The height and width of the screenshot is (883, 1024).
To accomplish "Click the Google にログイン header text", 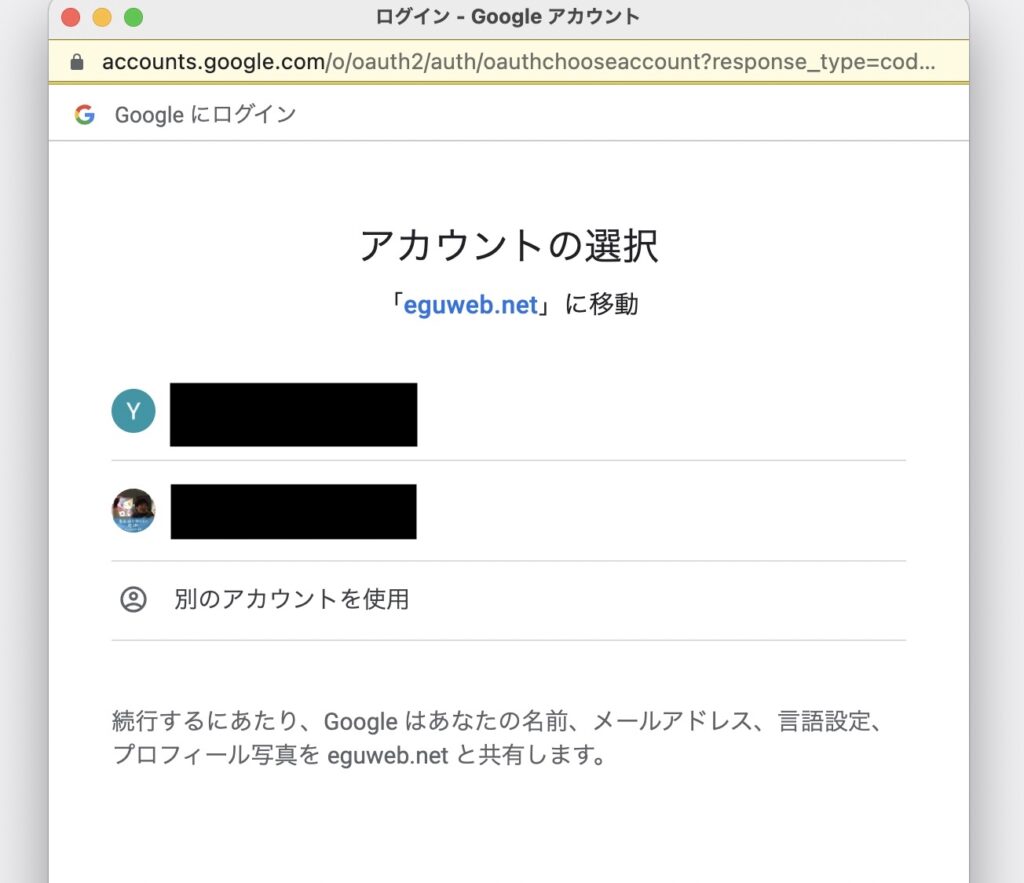I will pyautogui.click(x=205, y=115).
